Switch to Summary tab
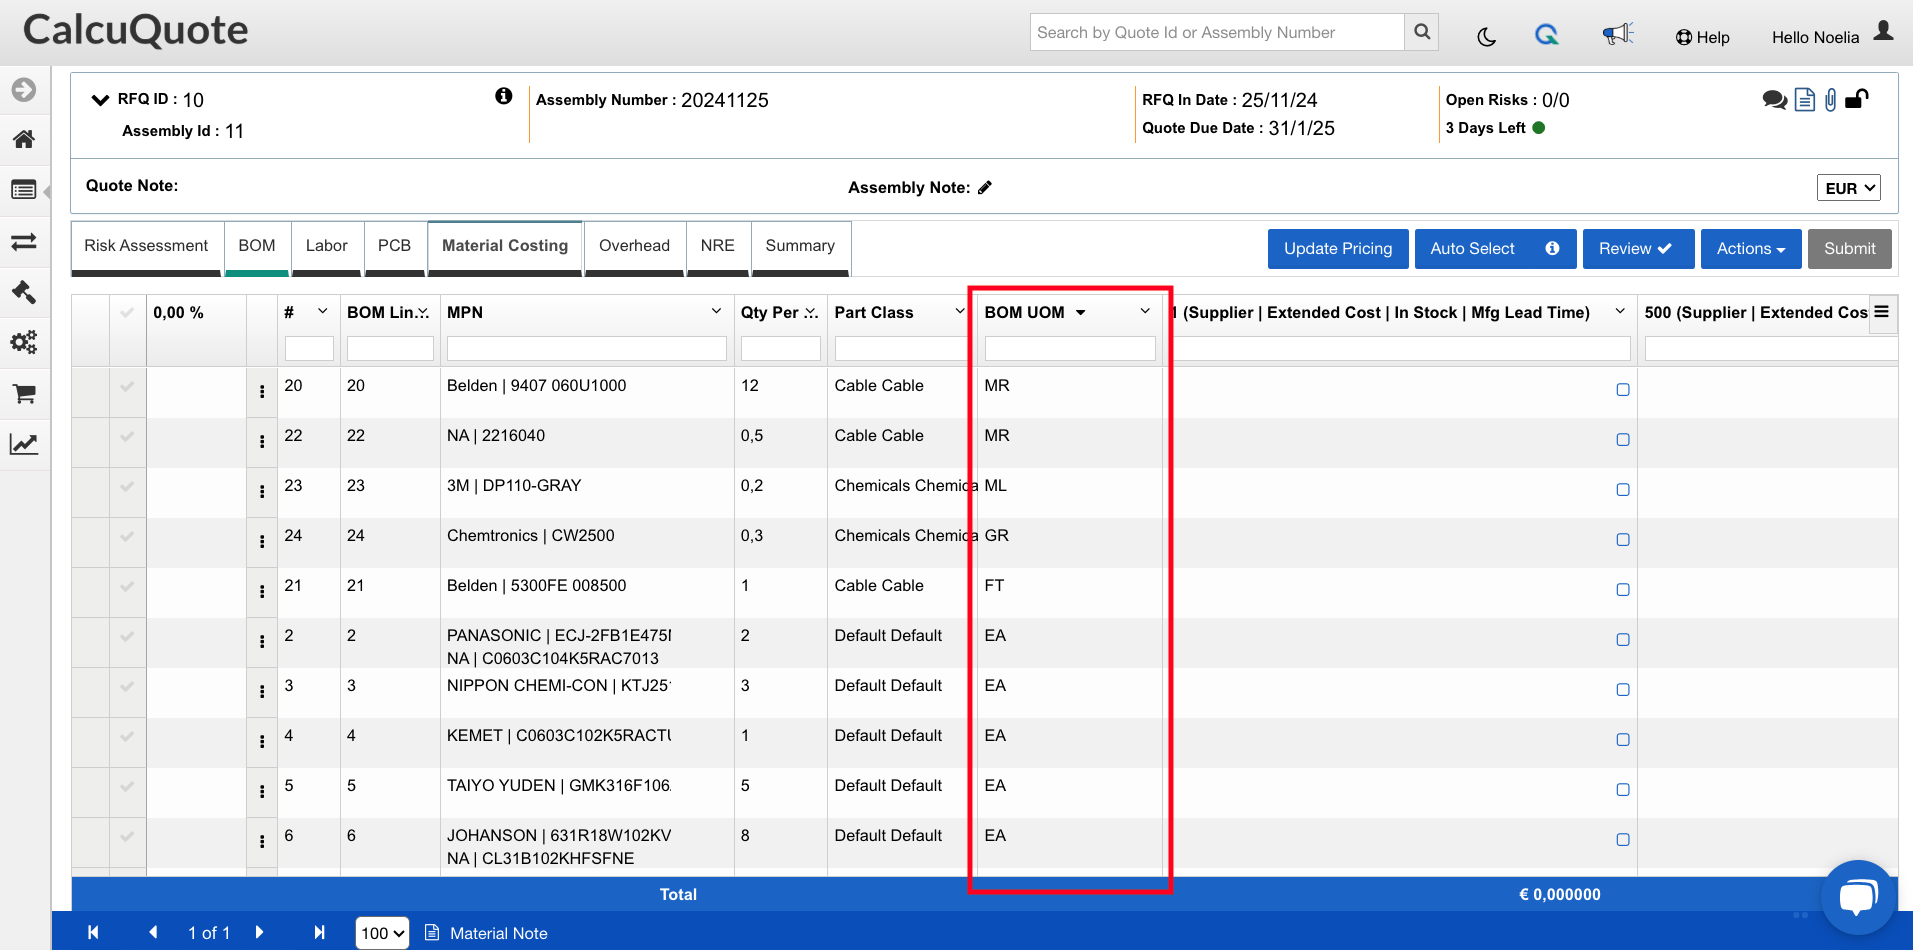Screen dimensions: 1913x950 800,246
